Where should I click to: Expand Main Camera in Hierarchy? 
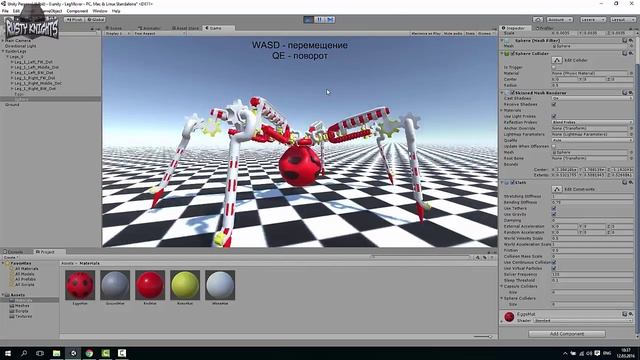pos(3,41)
